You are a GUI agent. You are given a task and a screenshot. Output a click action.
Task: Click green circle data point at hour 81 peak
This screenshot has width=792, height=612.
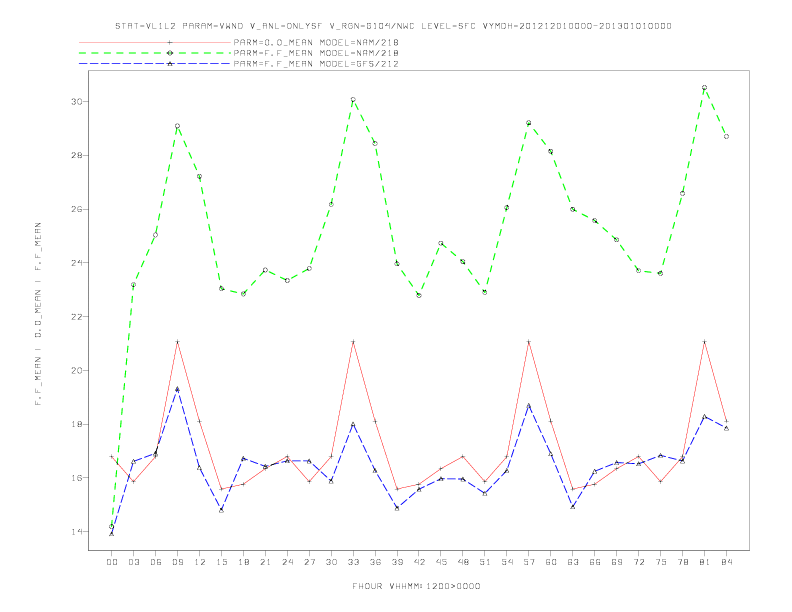(x=705, y=87)
